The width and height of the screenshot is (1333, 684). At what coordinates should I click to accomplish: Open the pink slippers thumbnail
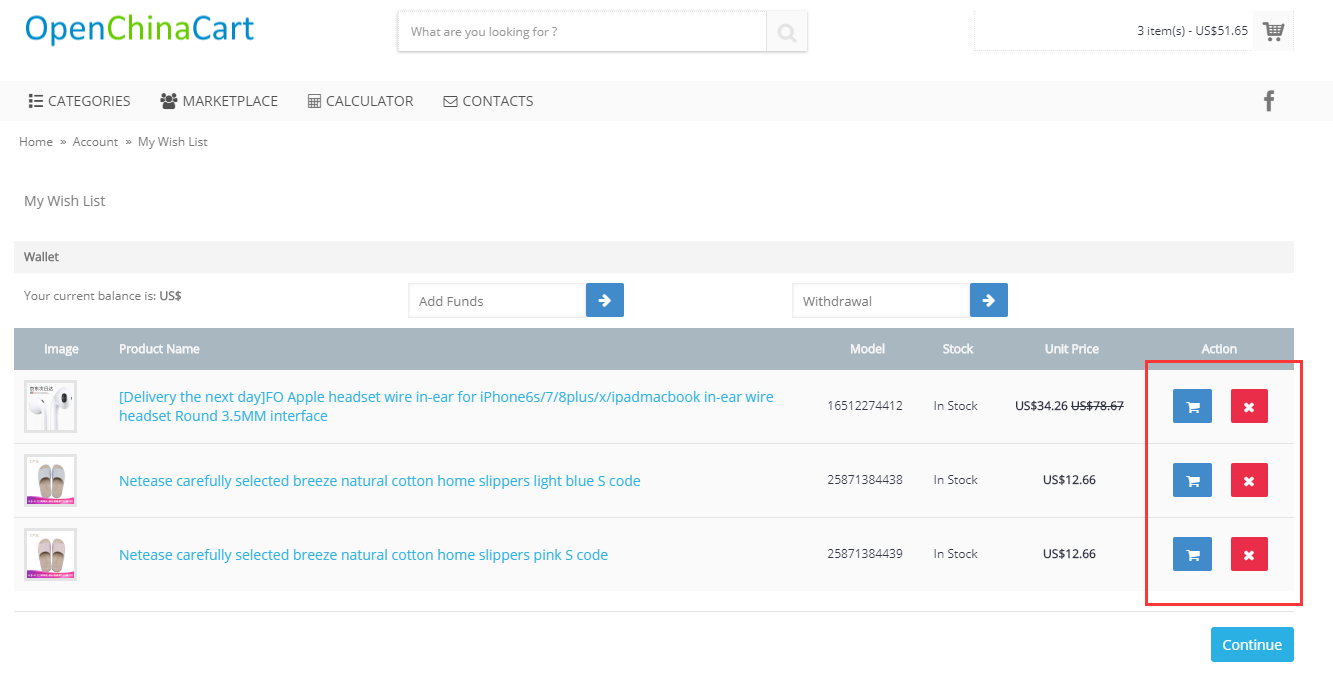pos(50,554)
